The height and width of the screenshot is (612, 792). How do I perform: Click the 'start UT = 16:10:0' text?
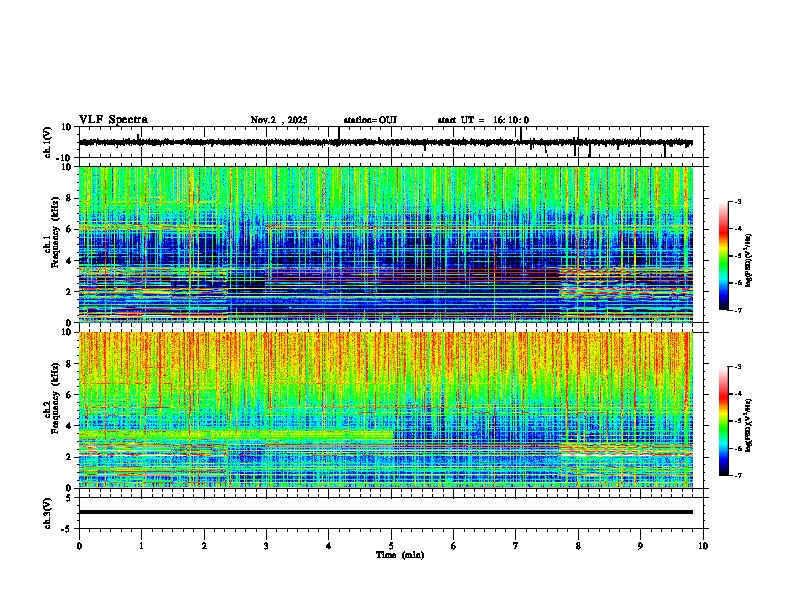point(483,120)
